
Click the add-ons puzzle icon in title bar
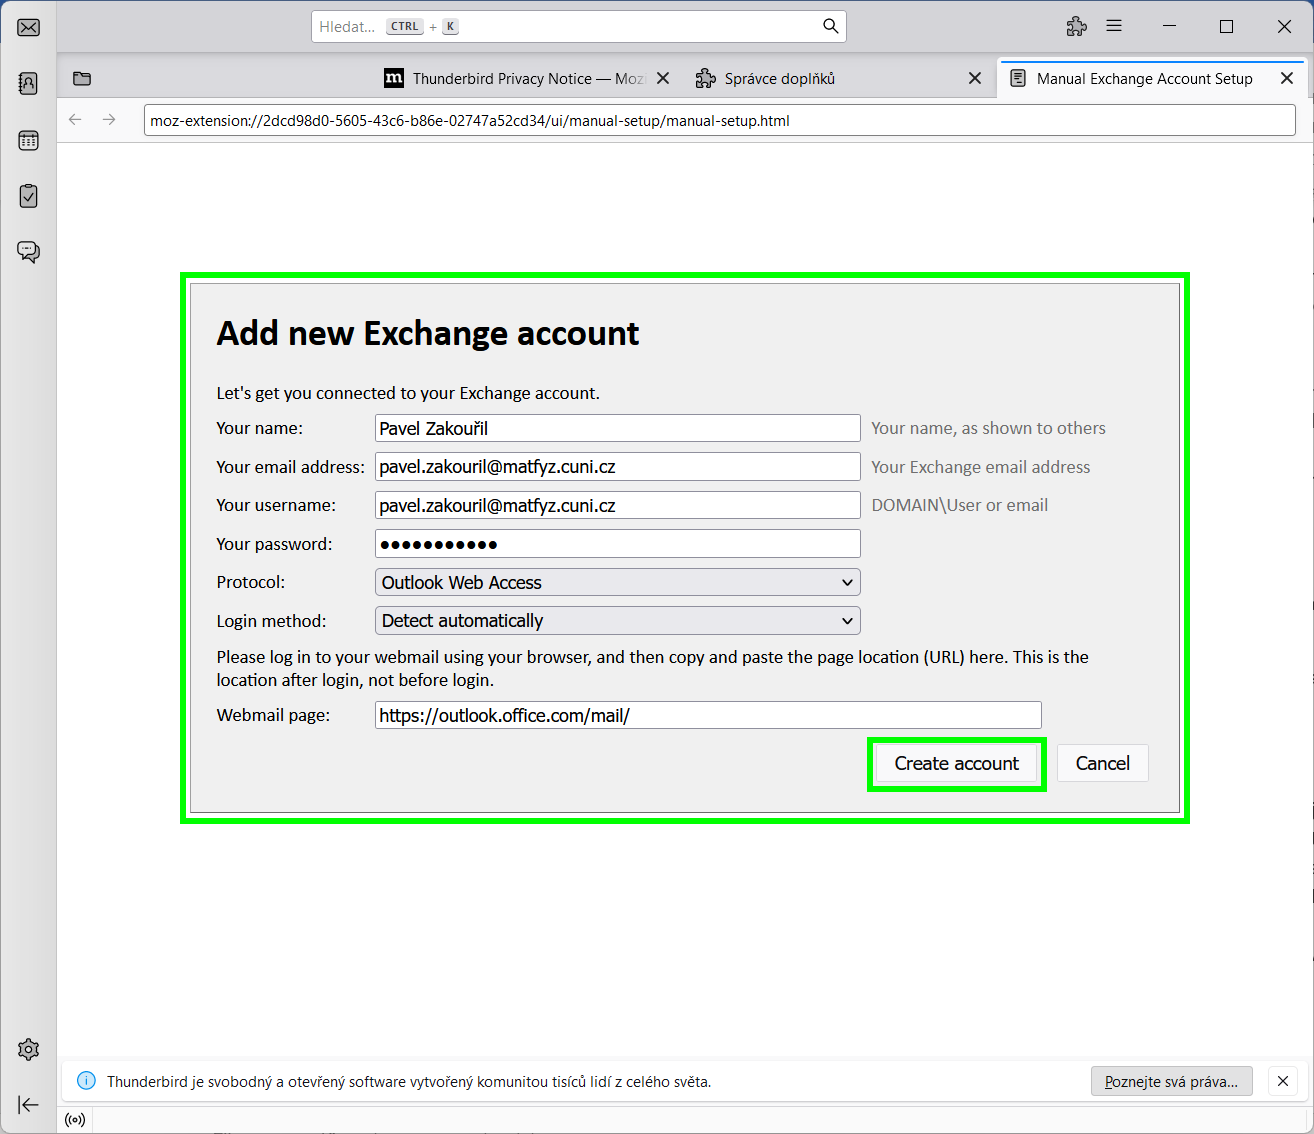click(1076, 27)
